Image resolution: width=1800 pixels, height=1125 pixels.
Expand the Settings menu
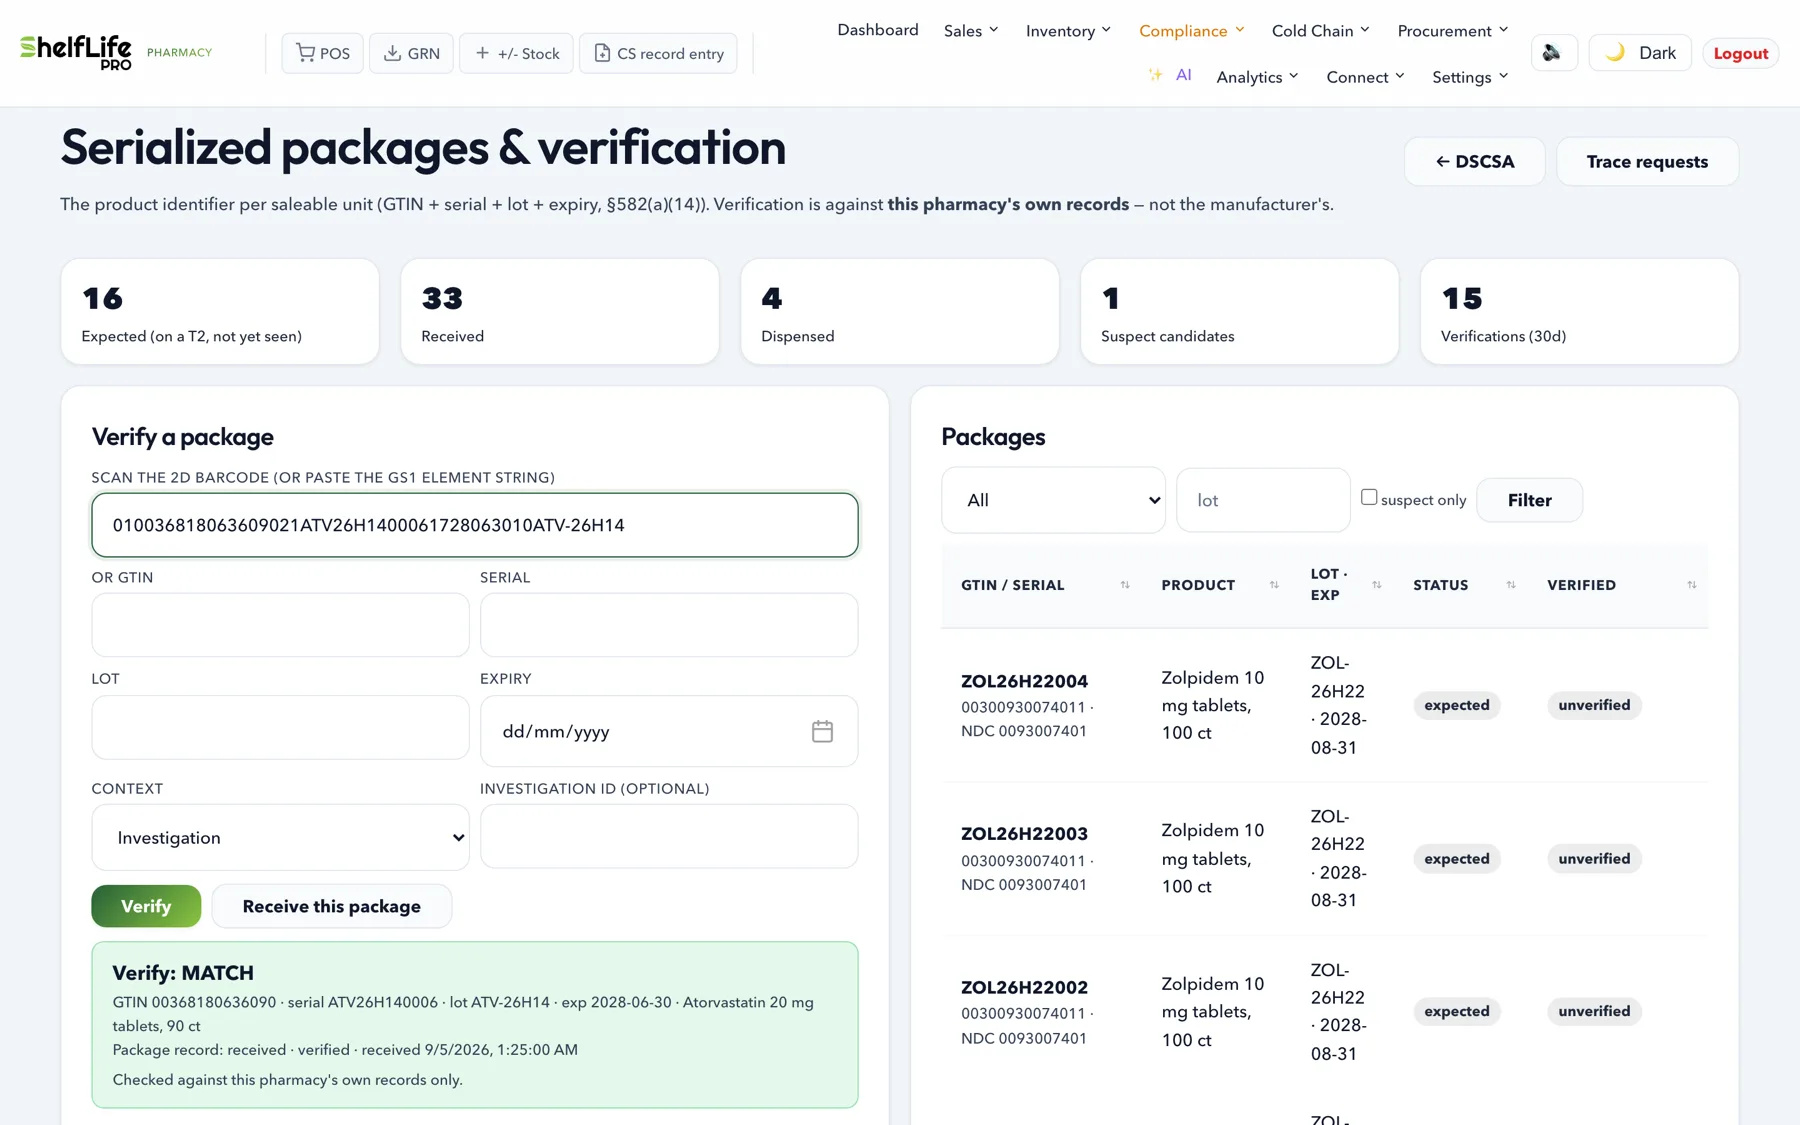1469,77
